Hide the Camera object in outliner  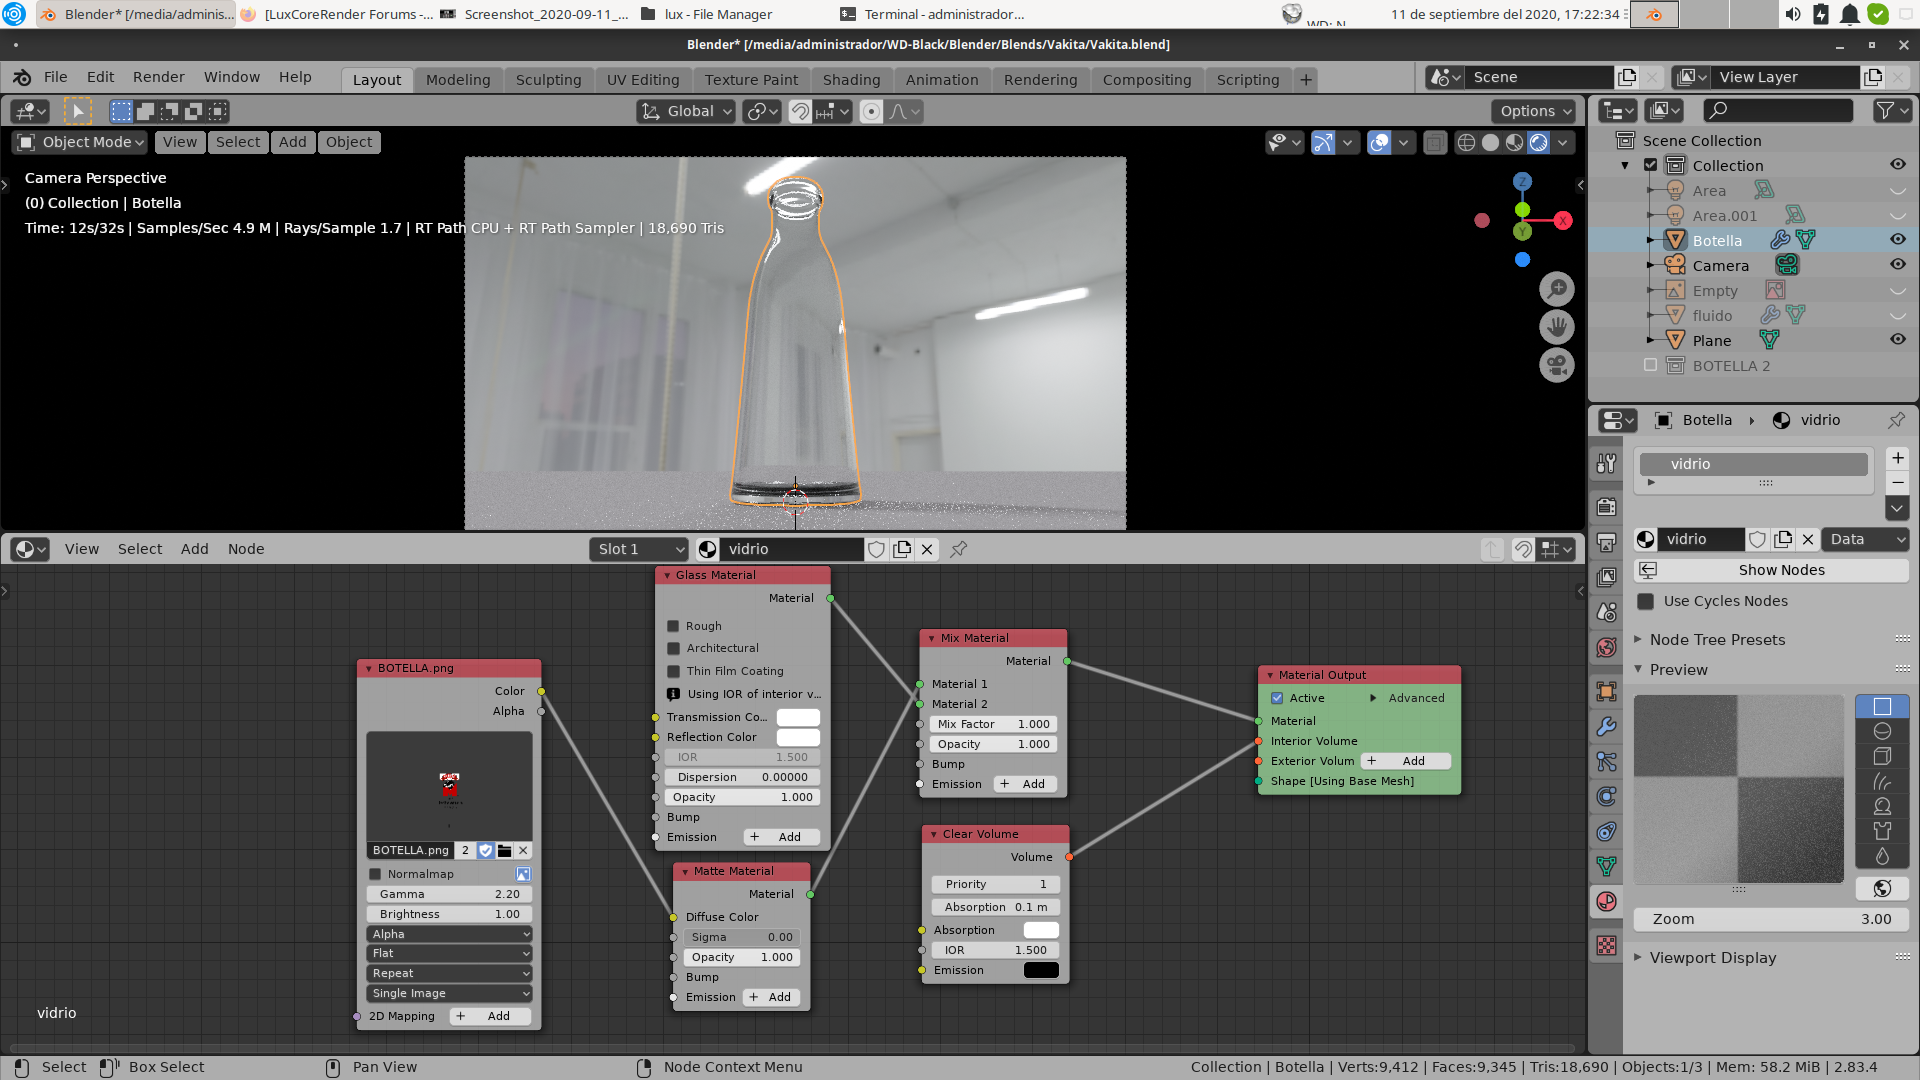(x=1897, y=265)
